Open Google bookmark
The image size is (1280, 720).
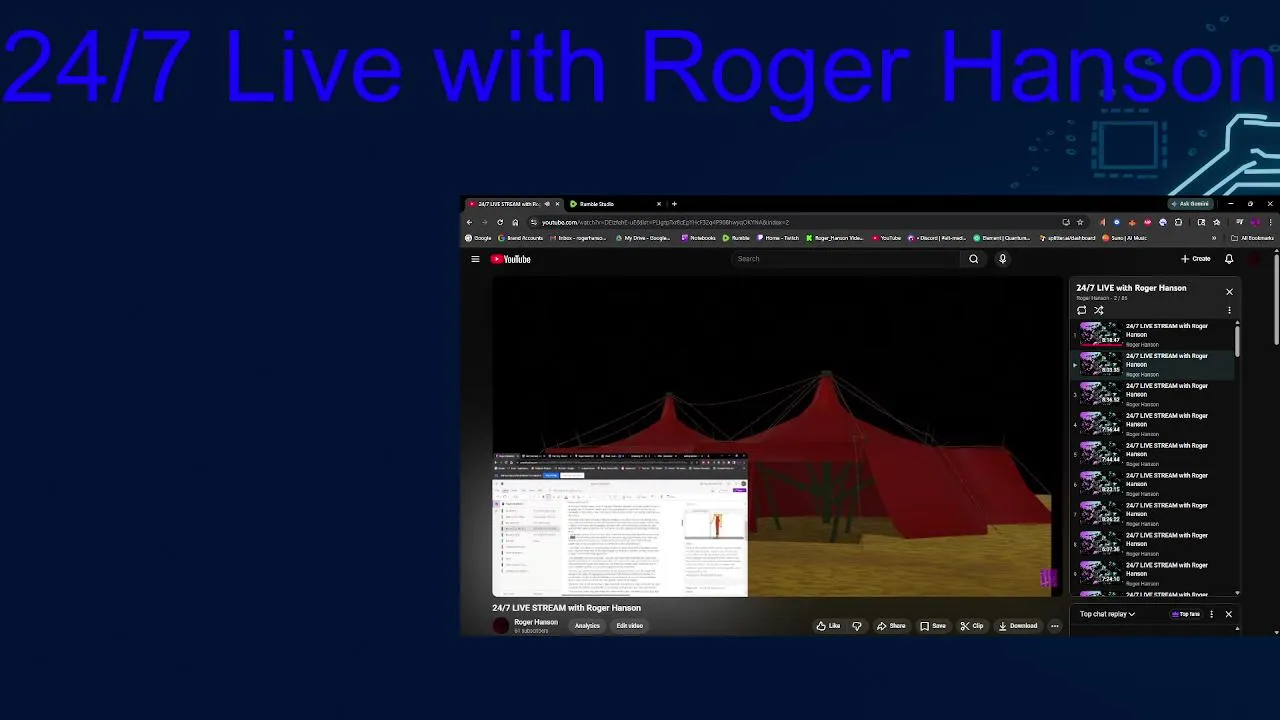(x=479, y=238)
